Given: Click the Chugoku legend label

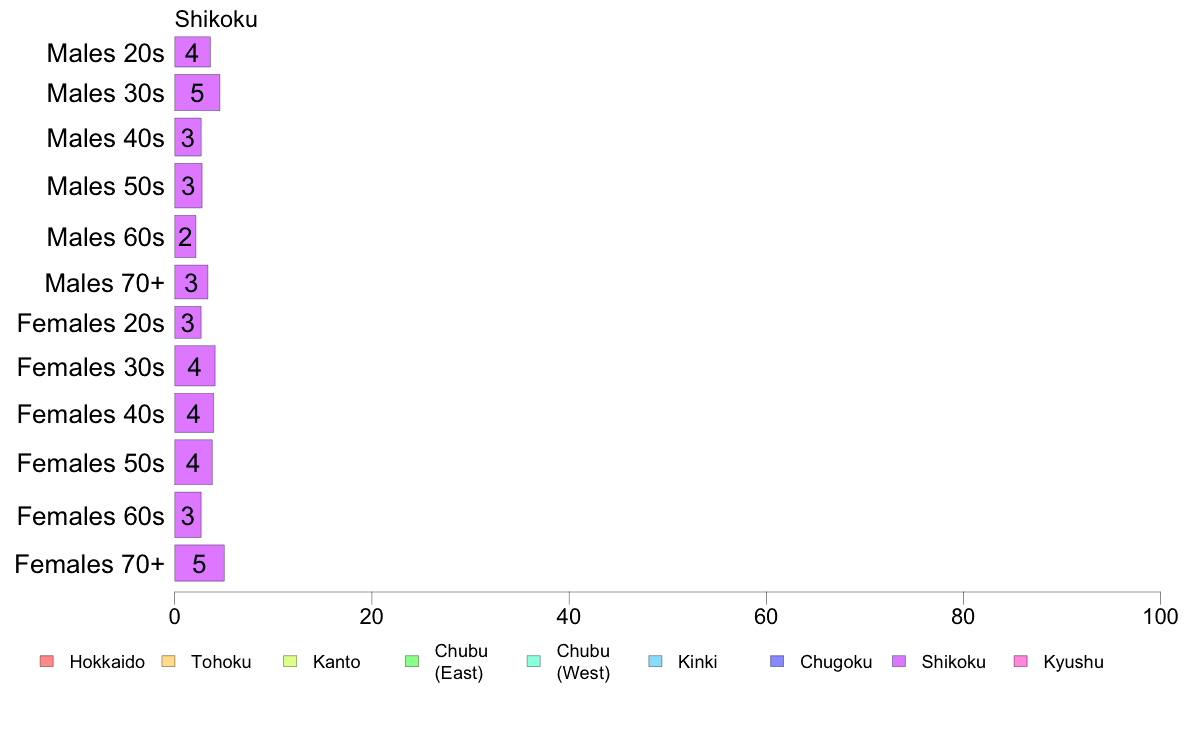Looking at the screenshot, I should 836,662.
